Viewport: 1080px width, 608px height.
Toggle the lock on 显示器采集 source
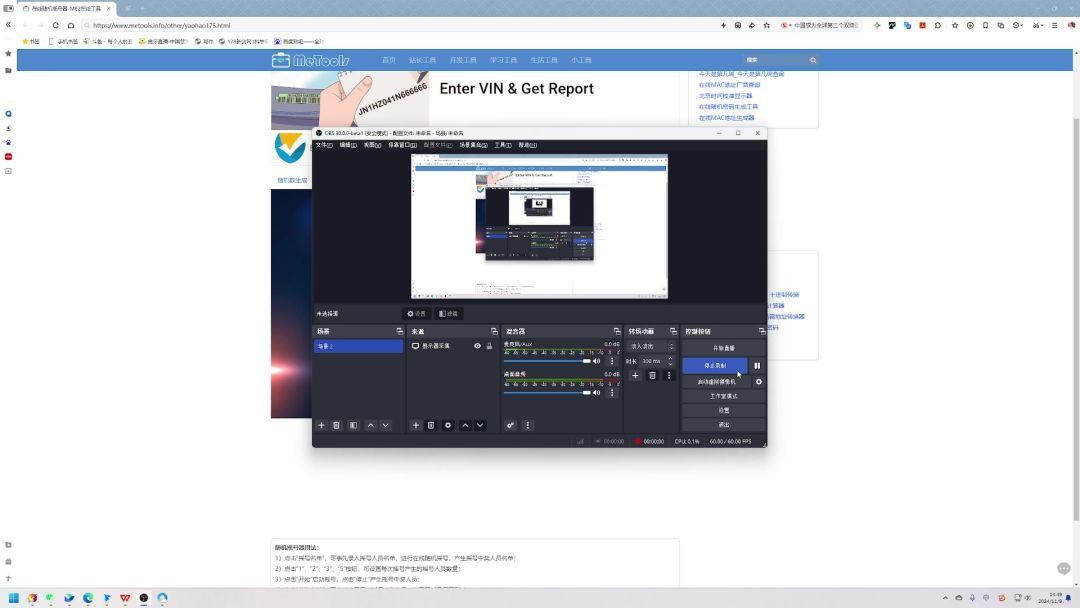coord(489,346)
